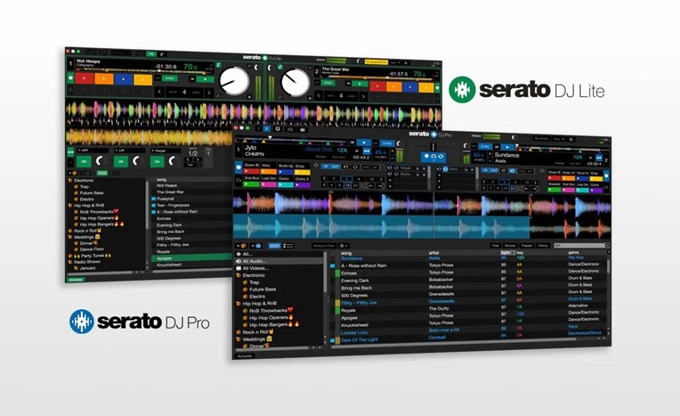This screenshot has height=416, width=680.
Task: Open the Browse panel tab in DJ Pro
Action: click(510, 246)
